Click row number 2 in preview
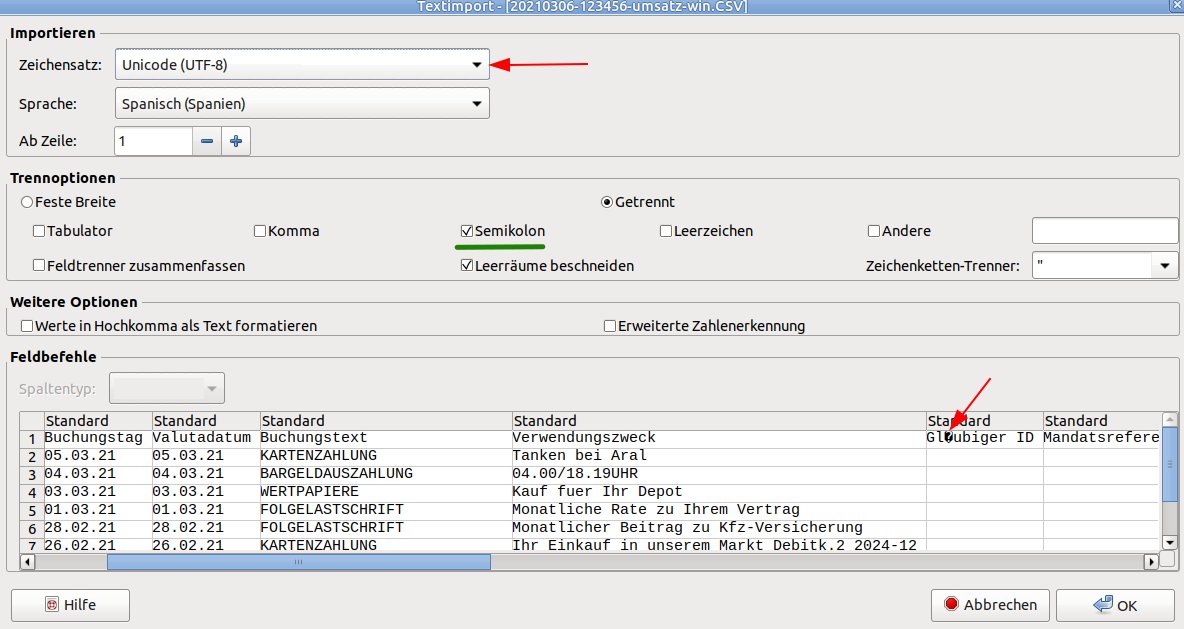 click(32, 457)
